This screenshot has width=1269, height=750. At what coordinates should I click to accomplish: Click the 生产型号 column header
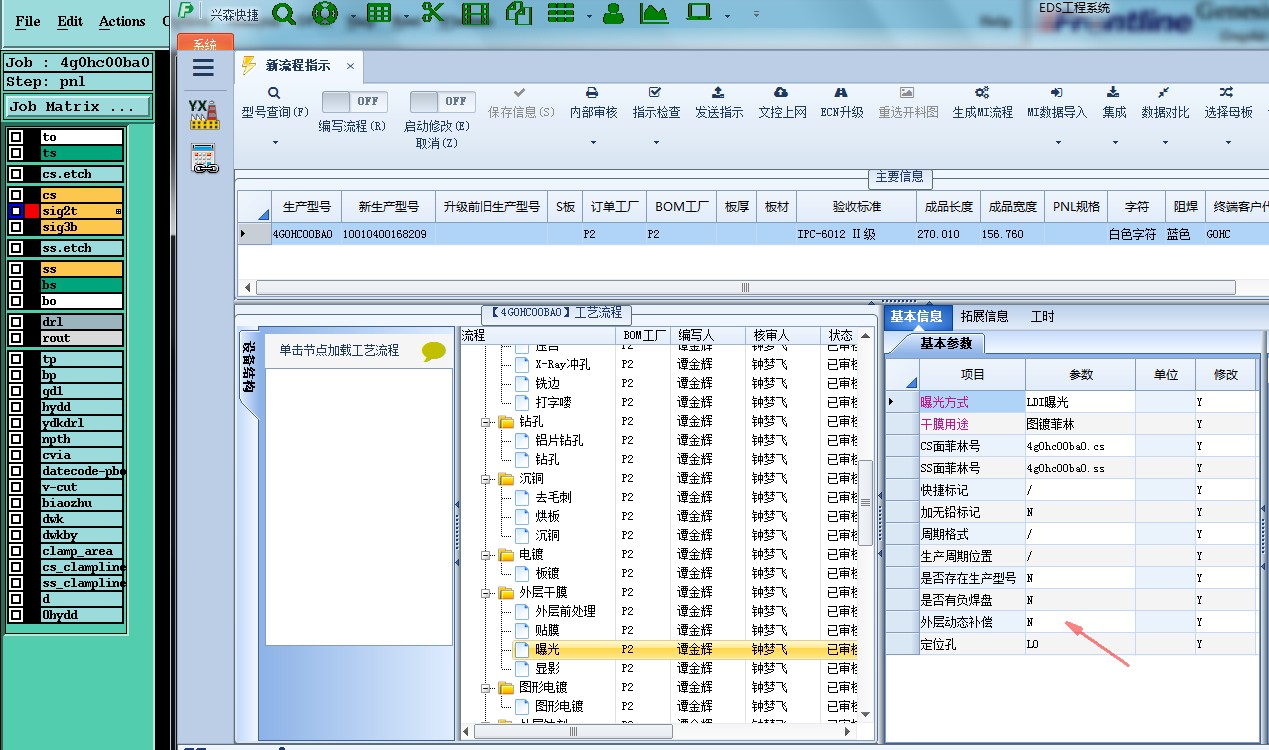tap(306, 207)
